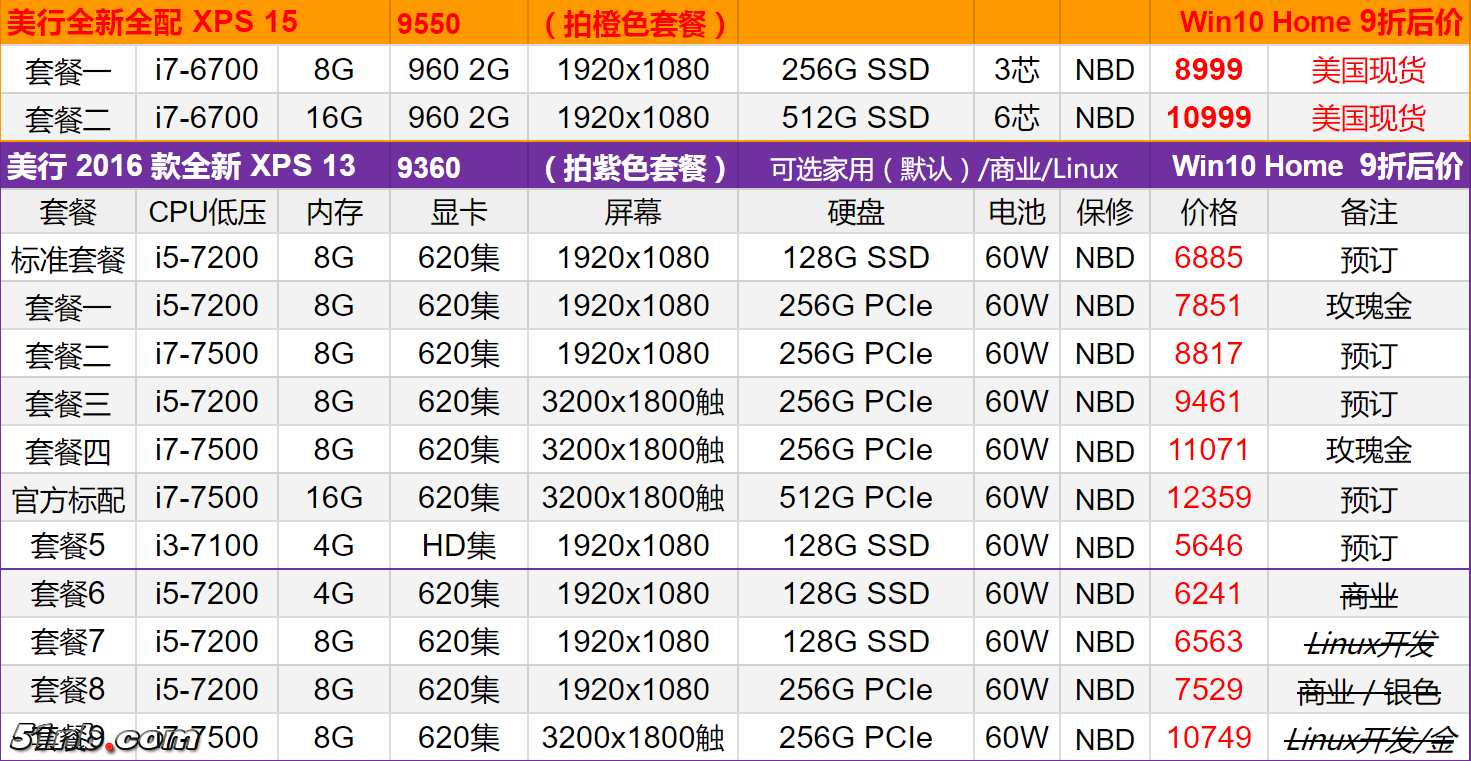The height and width of the screenshot is (761, 1471).
Task: Click 'Win10 Home 9折后价' in the purple XPS 13 header
Action: [x=1317, y=166]
